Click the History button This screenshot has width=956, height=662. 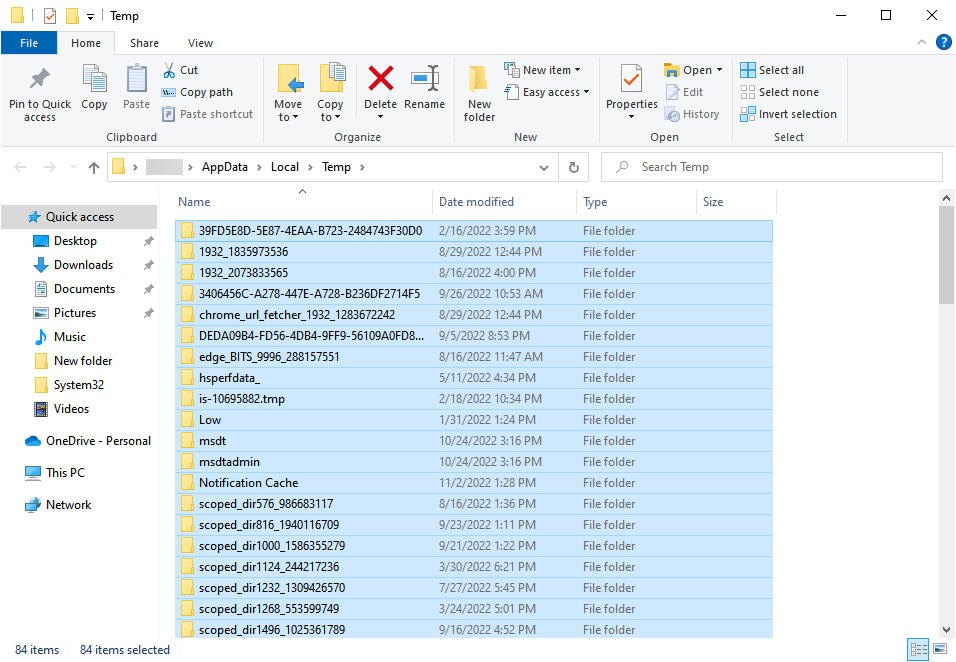(x=692, y=114)
